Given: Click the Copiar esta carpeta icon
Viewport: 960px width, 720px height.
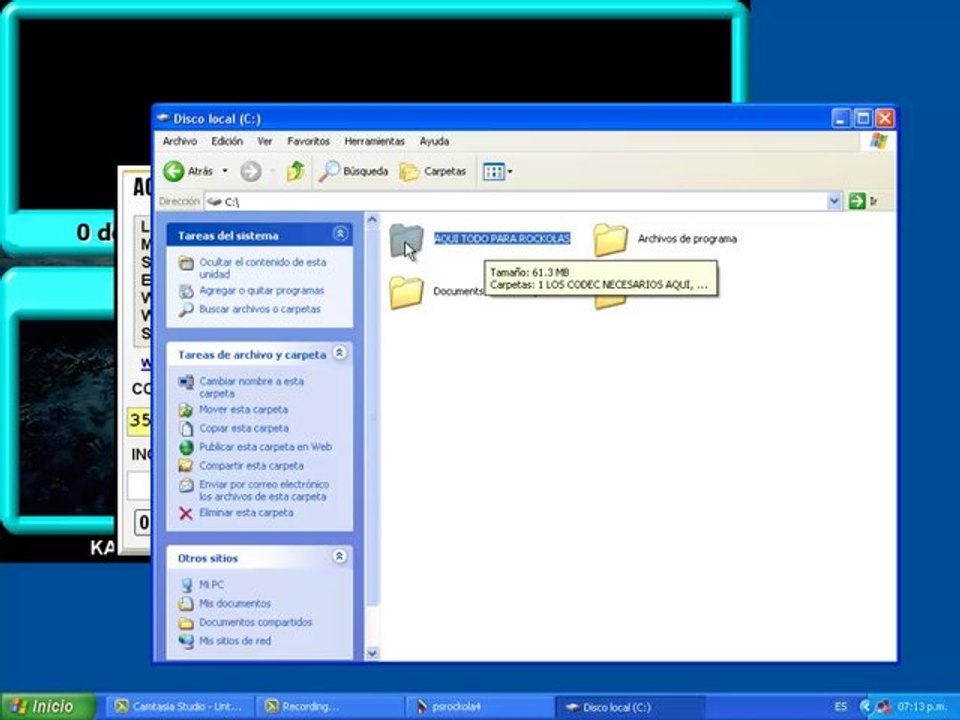Looking at the screenshot, I should tap(186, 429).
